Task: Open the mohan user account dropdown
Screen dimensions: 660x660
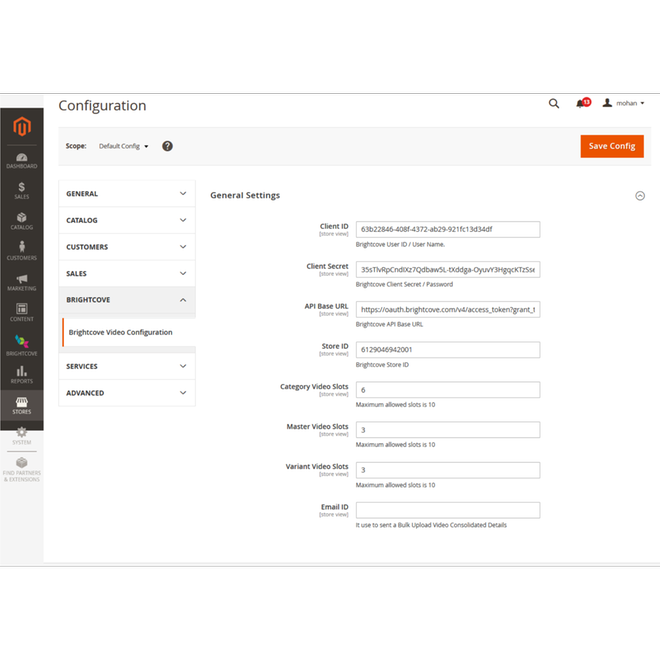Action: (x=625, y=103)
